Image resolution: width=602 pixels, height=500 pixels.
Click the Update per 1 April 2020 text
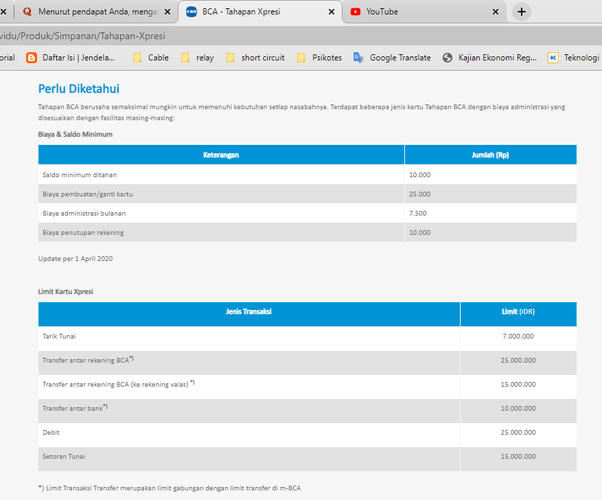coord(75,258)
